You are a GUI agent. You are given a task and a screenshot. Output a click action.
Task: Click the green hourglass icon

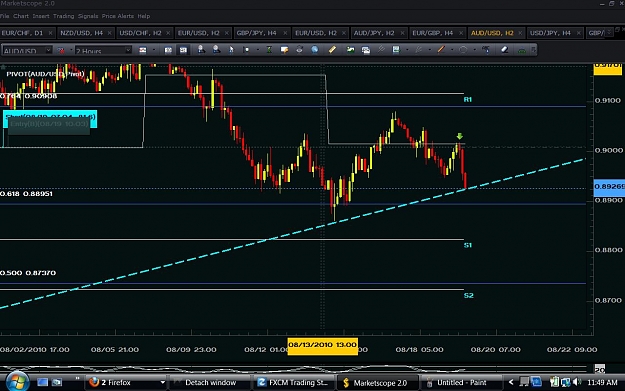tap(269, 50)
